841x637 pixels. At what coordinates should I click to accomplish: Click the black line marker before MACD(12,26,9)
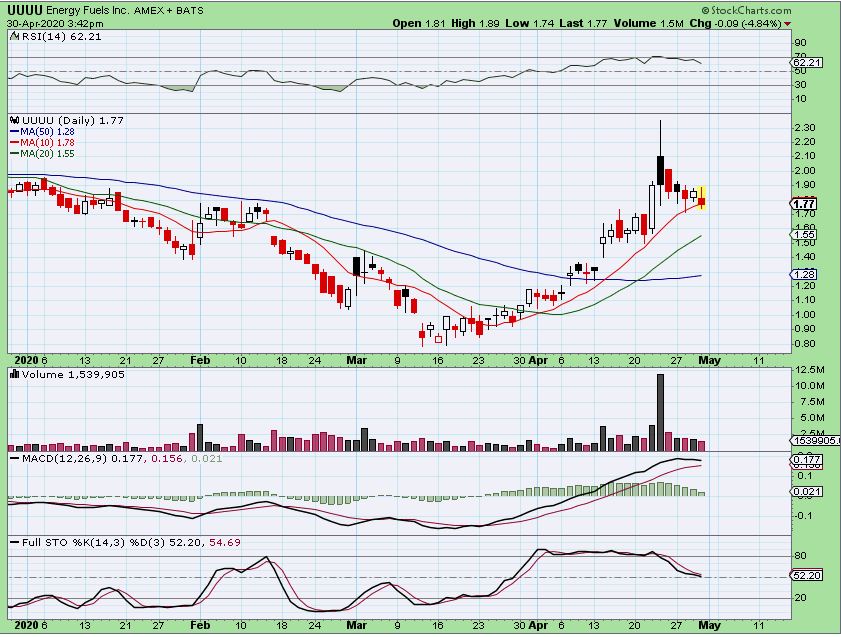coord(15,459)
